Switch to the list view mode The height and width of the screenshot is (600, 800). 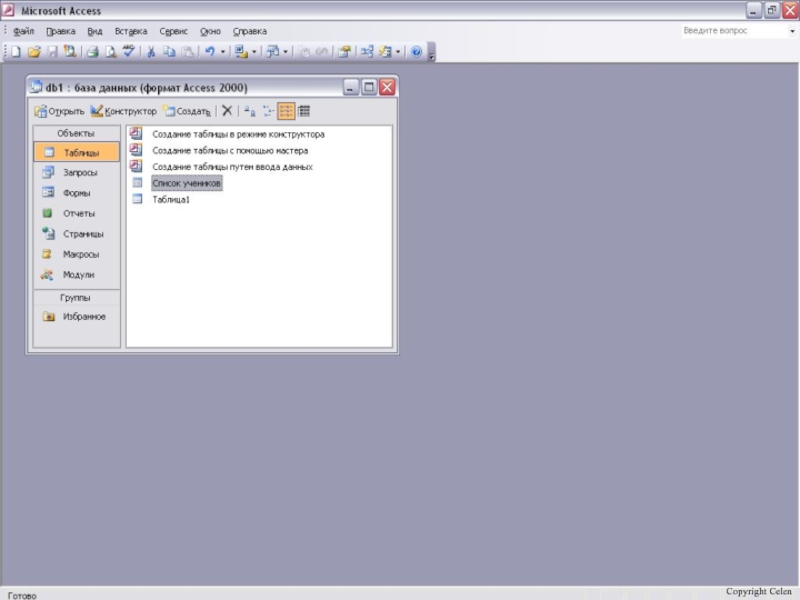[286, 111]
